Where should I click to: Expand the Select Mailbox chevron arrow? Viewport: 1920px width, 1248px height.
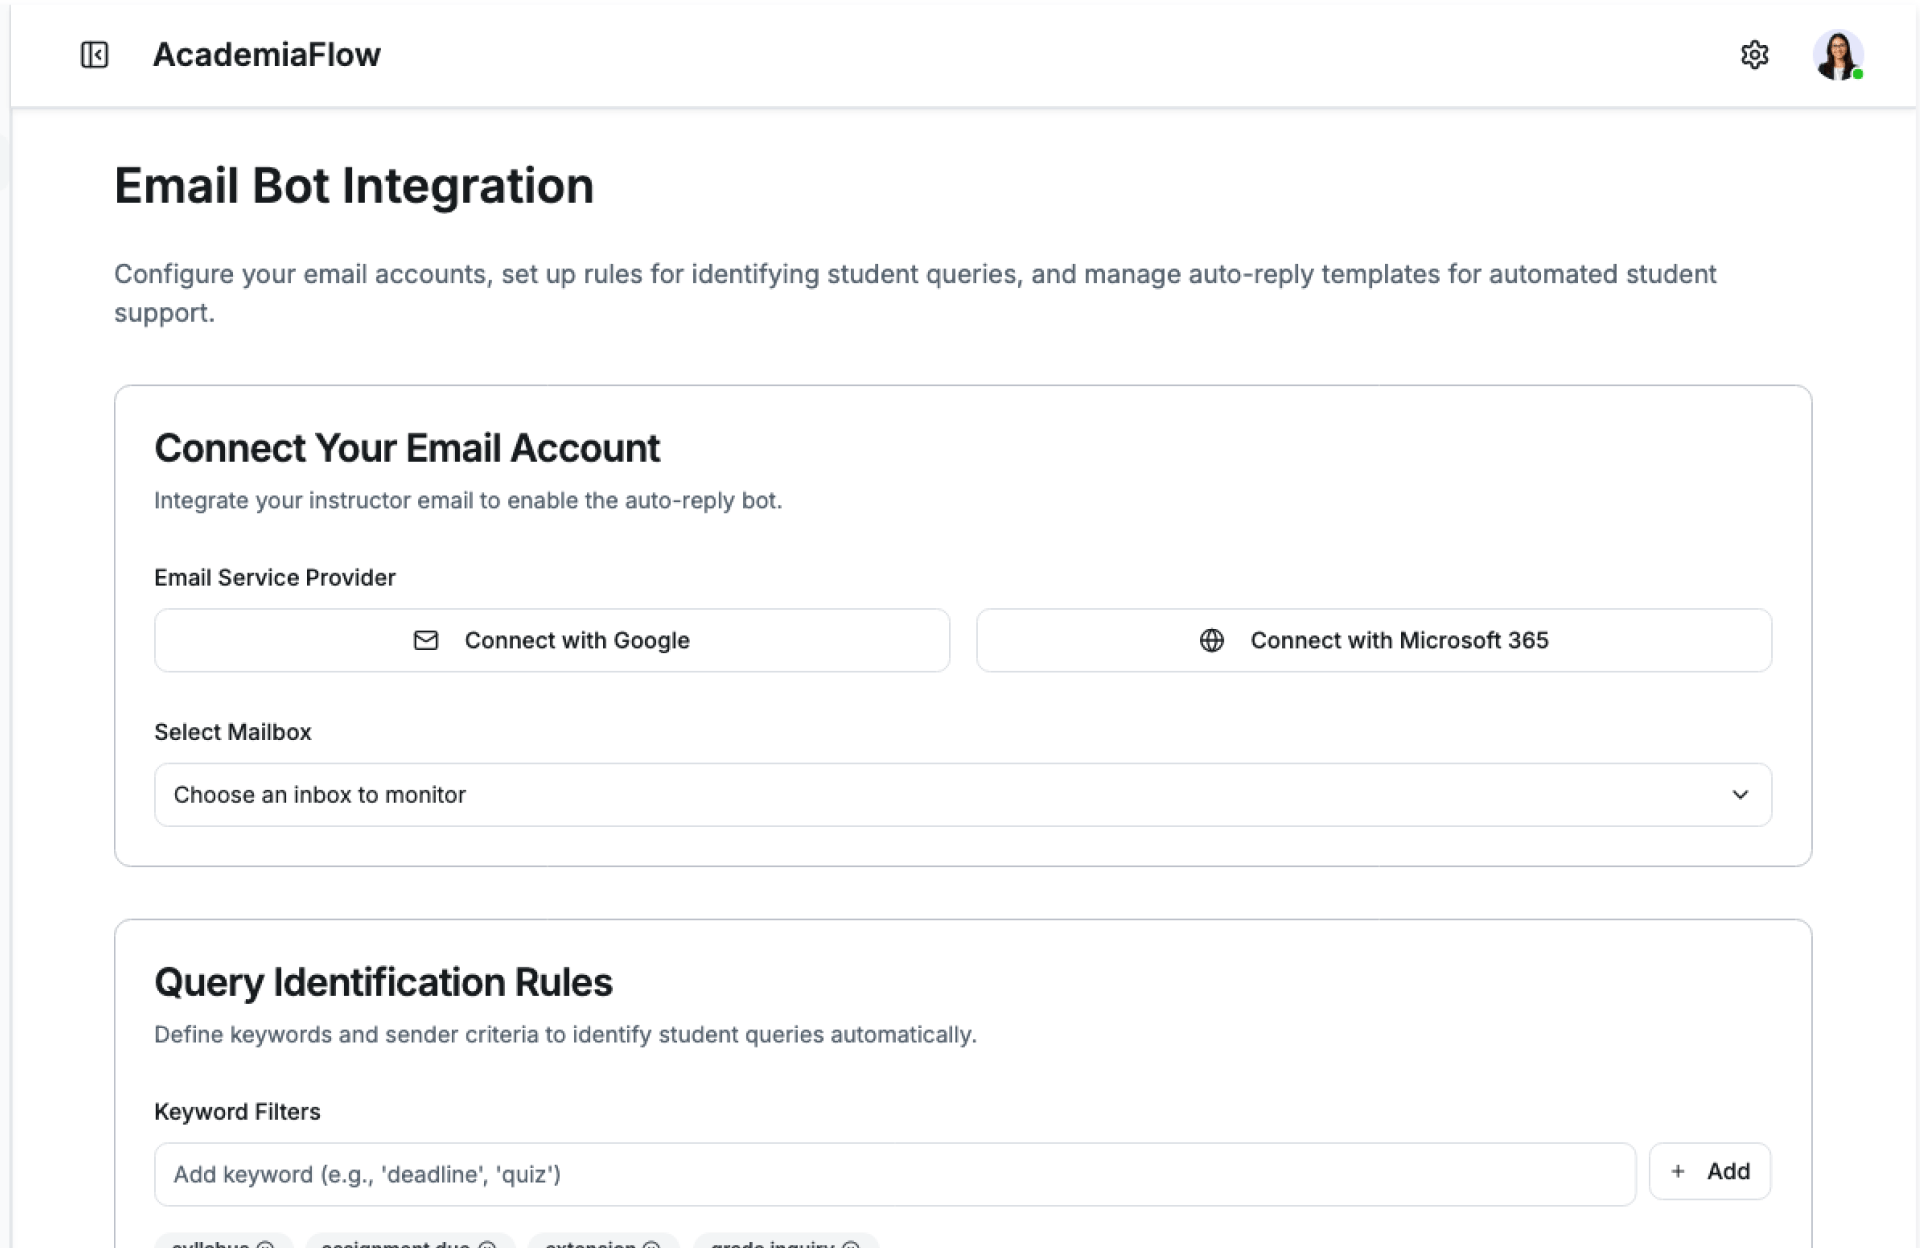(1740, 795)
